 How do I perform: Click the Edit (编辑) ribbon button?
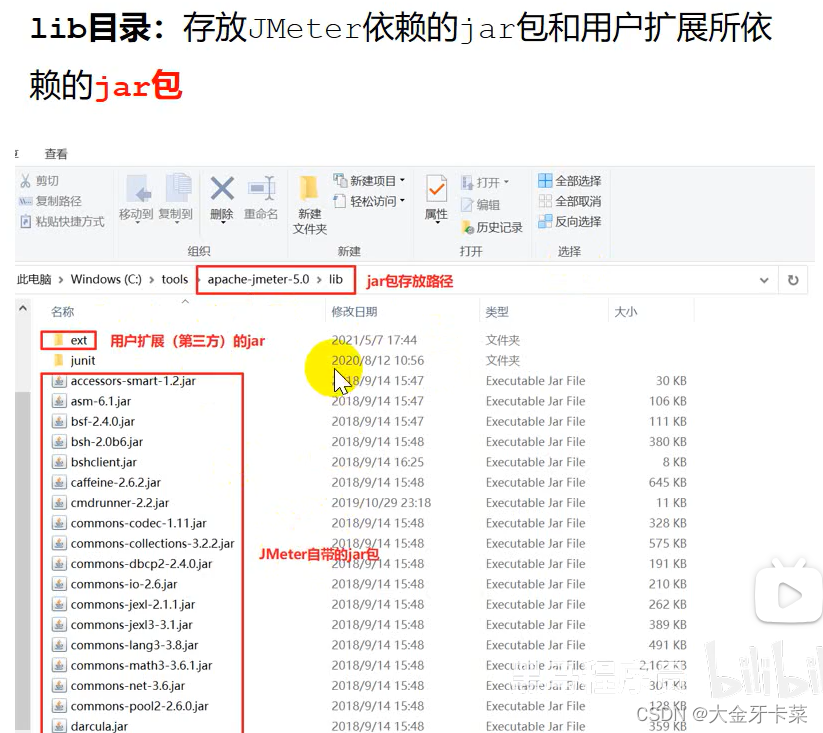[481, 205]
